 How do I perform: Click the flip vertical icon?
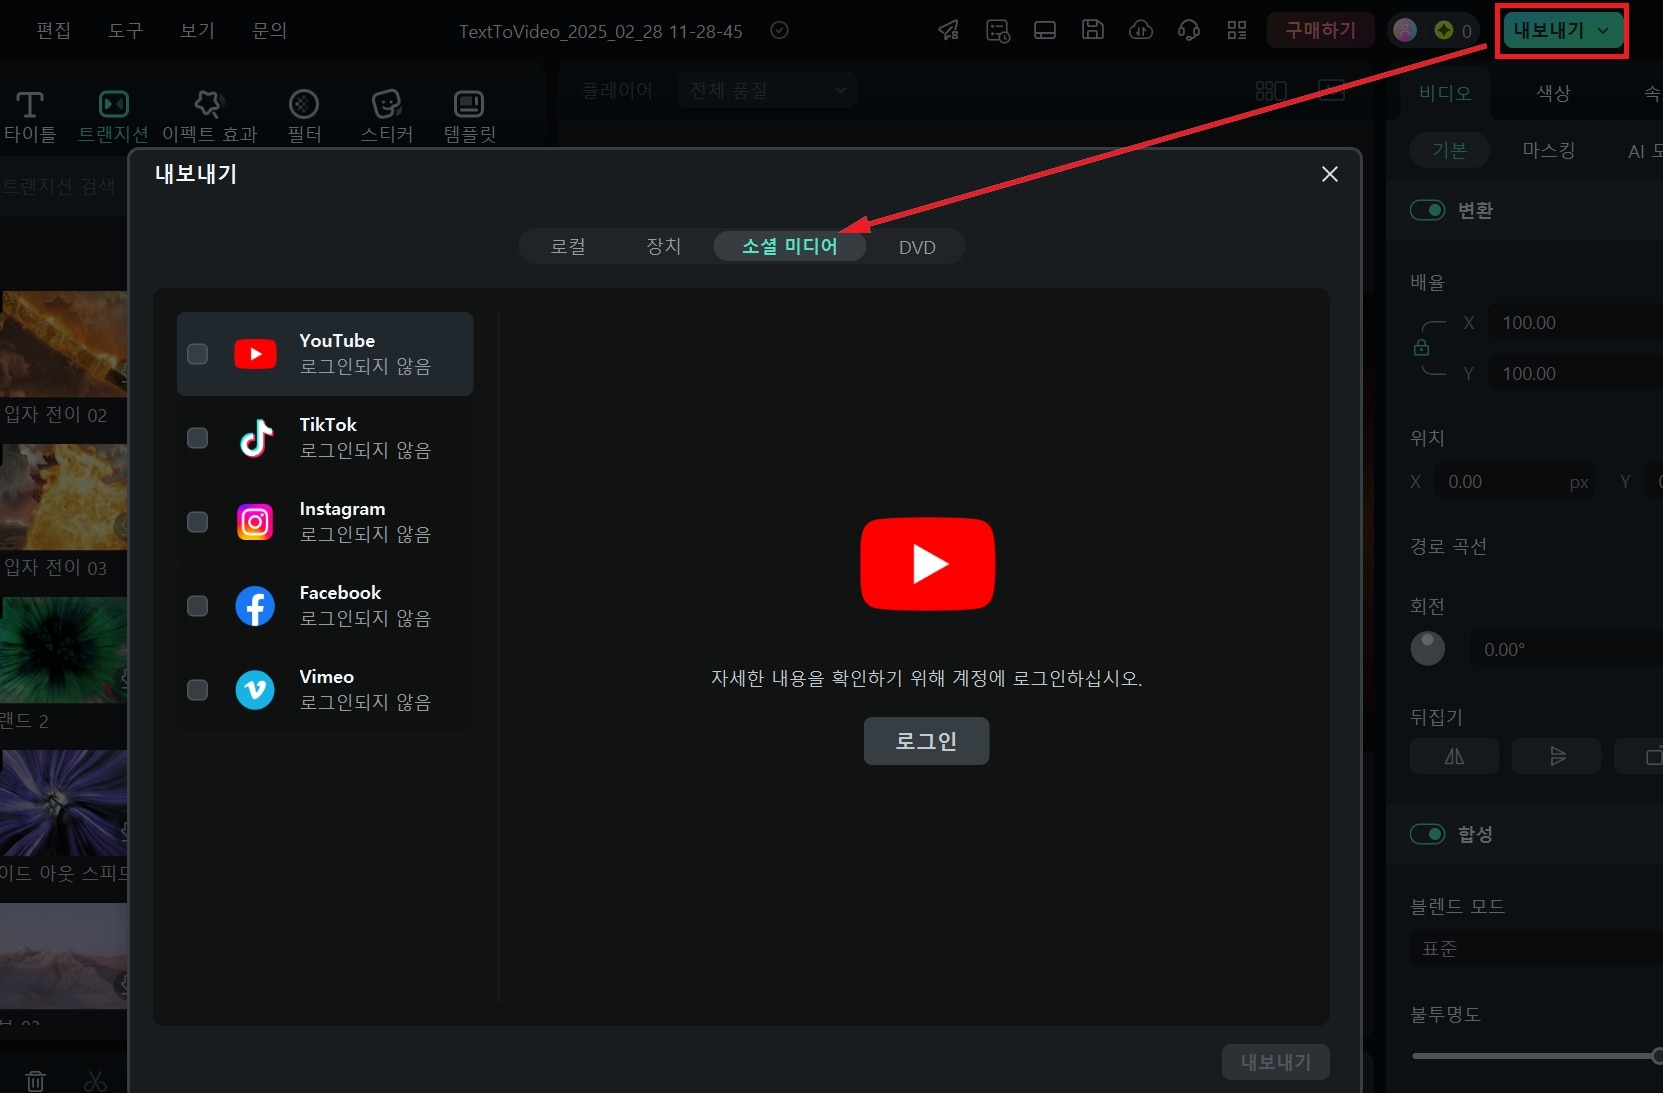[x=1557, y=756]
